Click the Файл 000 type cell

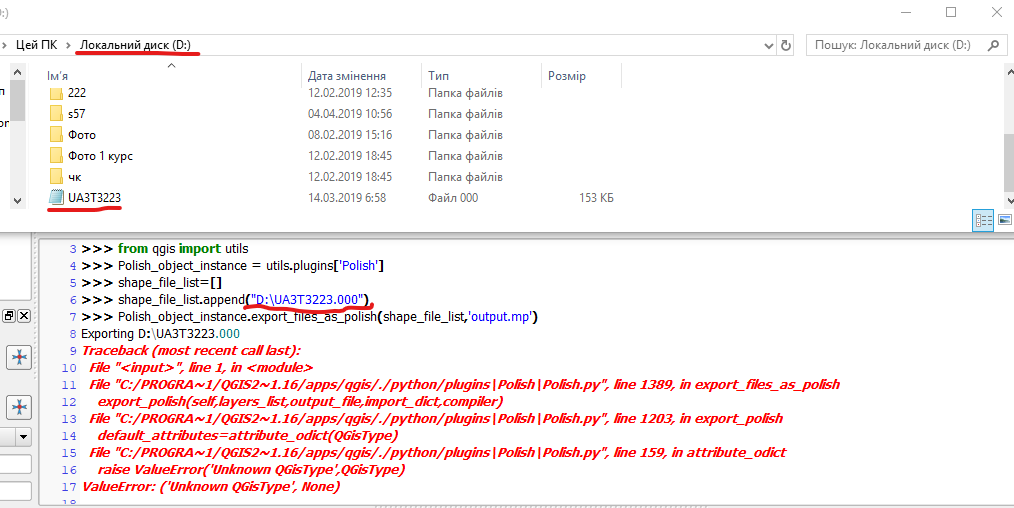click(453, 198)
